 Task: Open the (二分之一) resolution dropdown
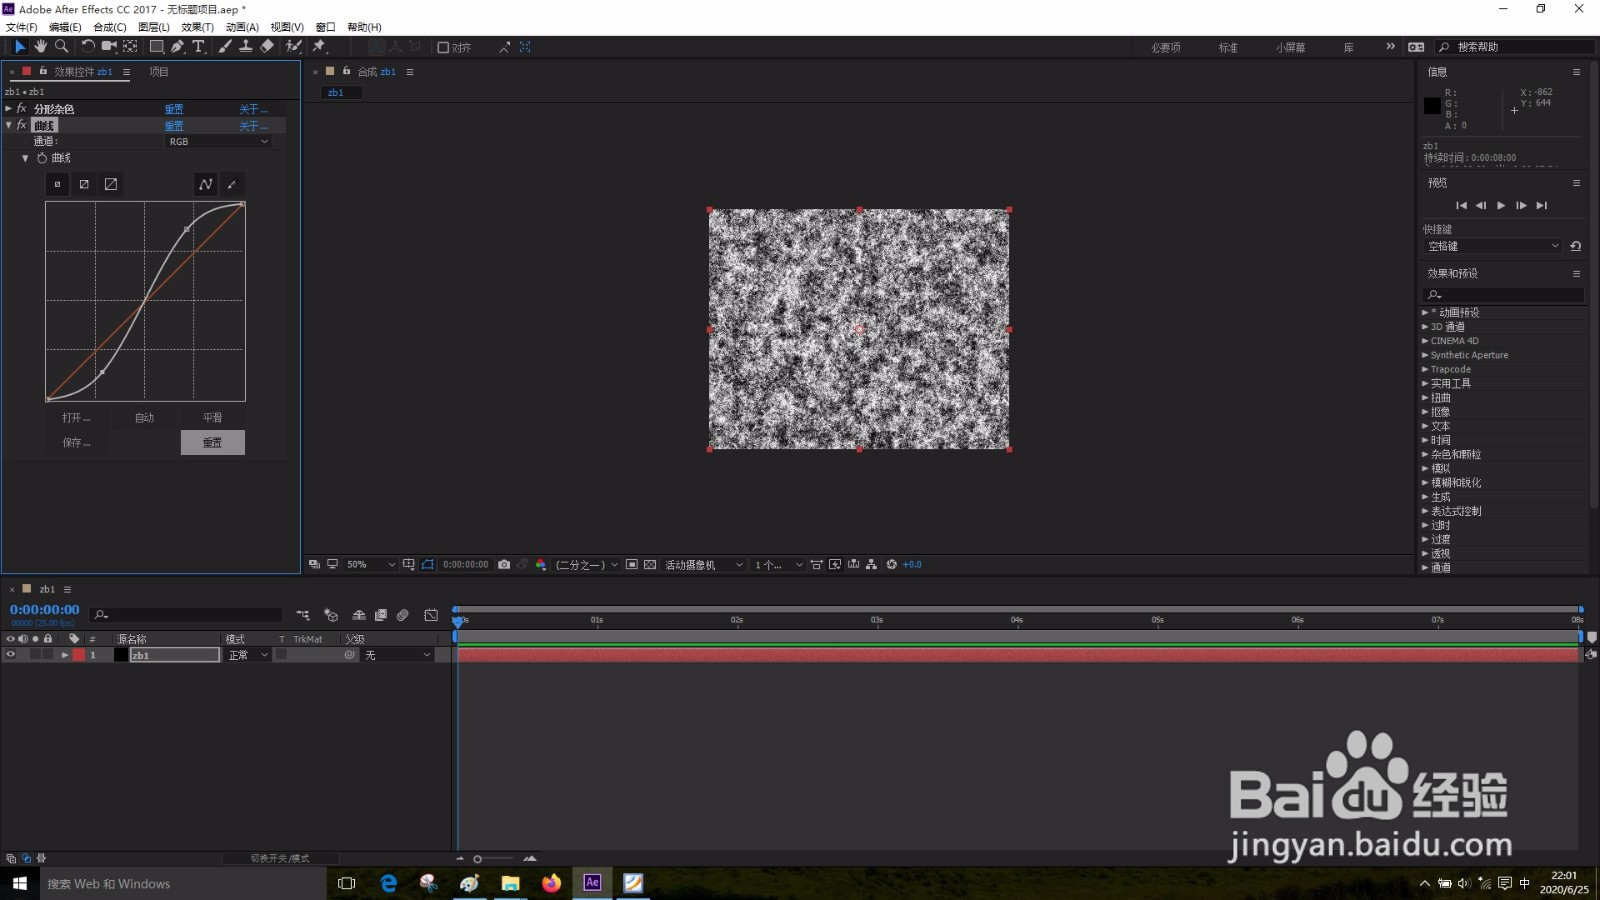[x=586, y=565]
